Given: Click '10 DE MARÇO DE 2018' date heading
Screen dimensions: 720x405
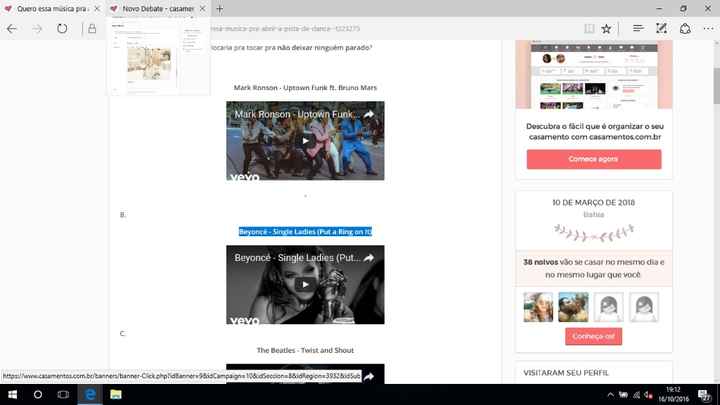Looking at the screenshot, I should tap(594, 202).
